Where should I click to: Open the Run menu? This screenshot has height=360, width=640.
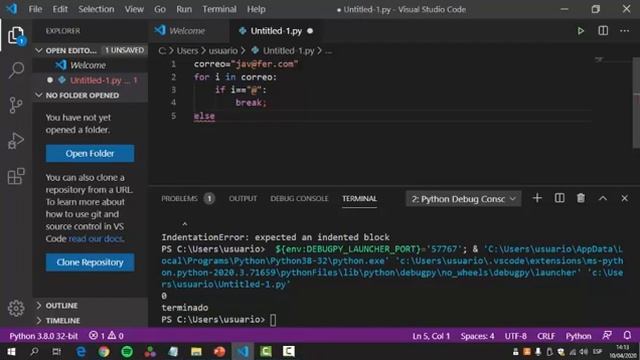[x=184, y=9]
